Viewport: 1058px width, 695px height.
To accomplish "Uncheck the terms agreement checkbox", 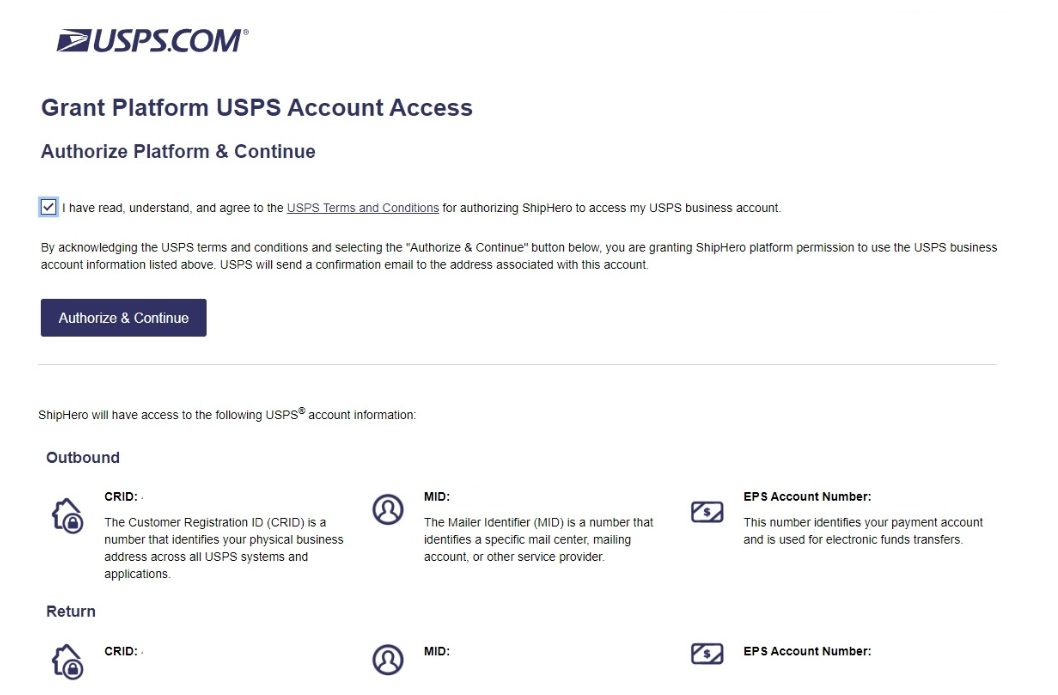I will pyautogui.click(x=49, y=207).
